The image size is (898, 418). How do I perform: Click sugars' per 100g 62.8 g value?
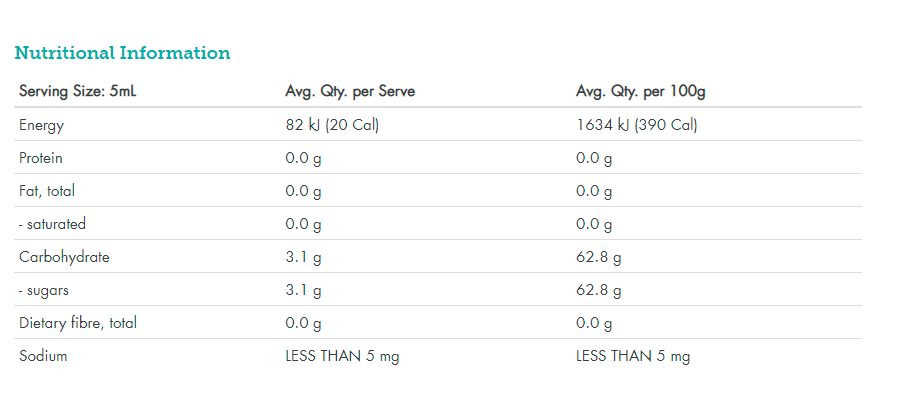click(x=598, y=290)
